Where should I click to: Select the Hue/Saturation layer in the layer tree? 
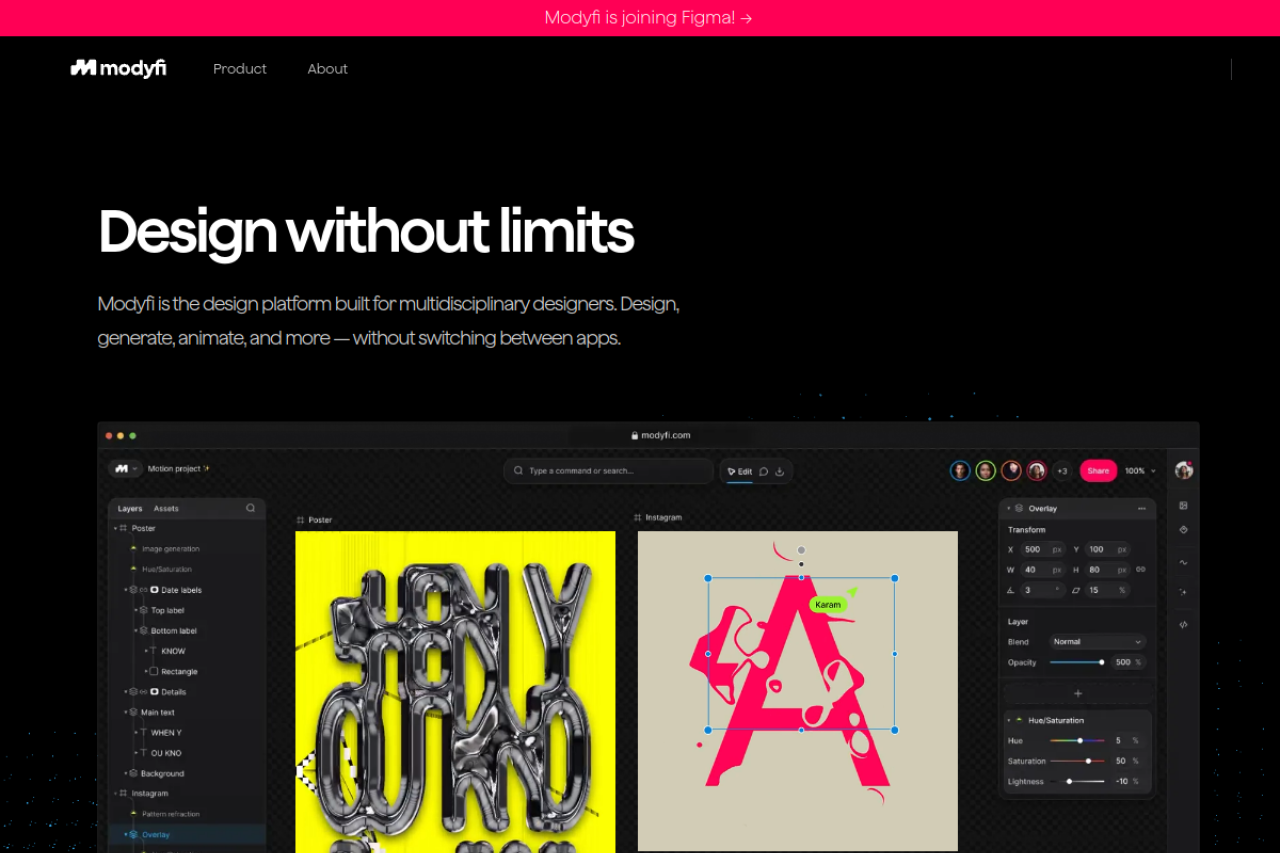click(x=167, y=569)
